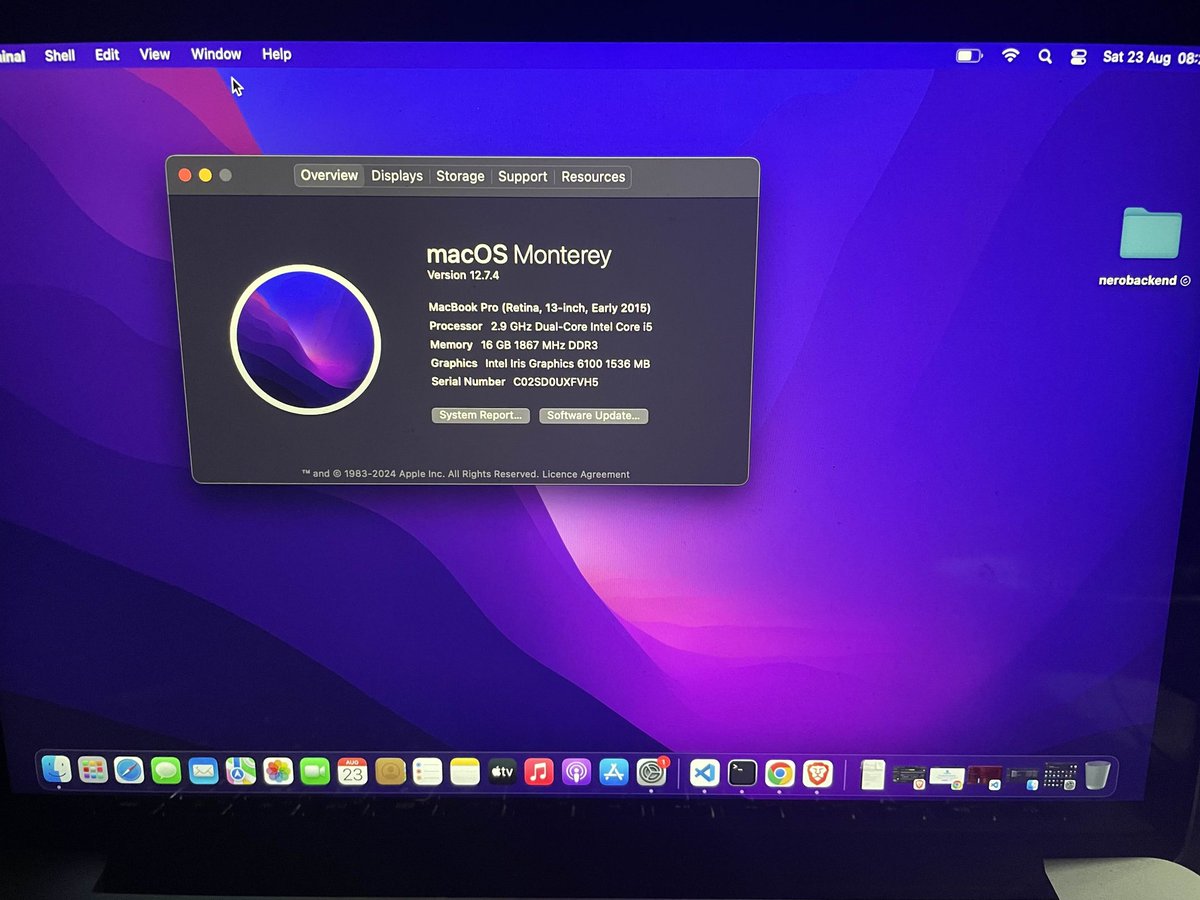Open the App Store from Dock
The width and height of the screenshot is (1200, 900).
point(613,771)
